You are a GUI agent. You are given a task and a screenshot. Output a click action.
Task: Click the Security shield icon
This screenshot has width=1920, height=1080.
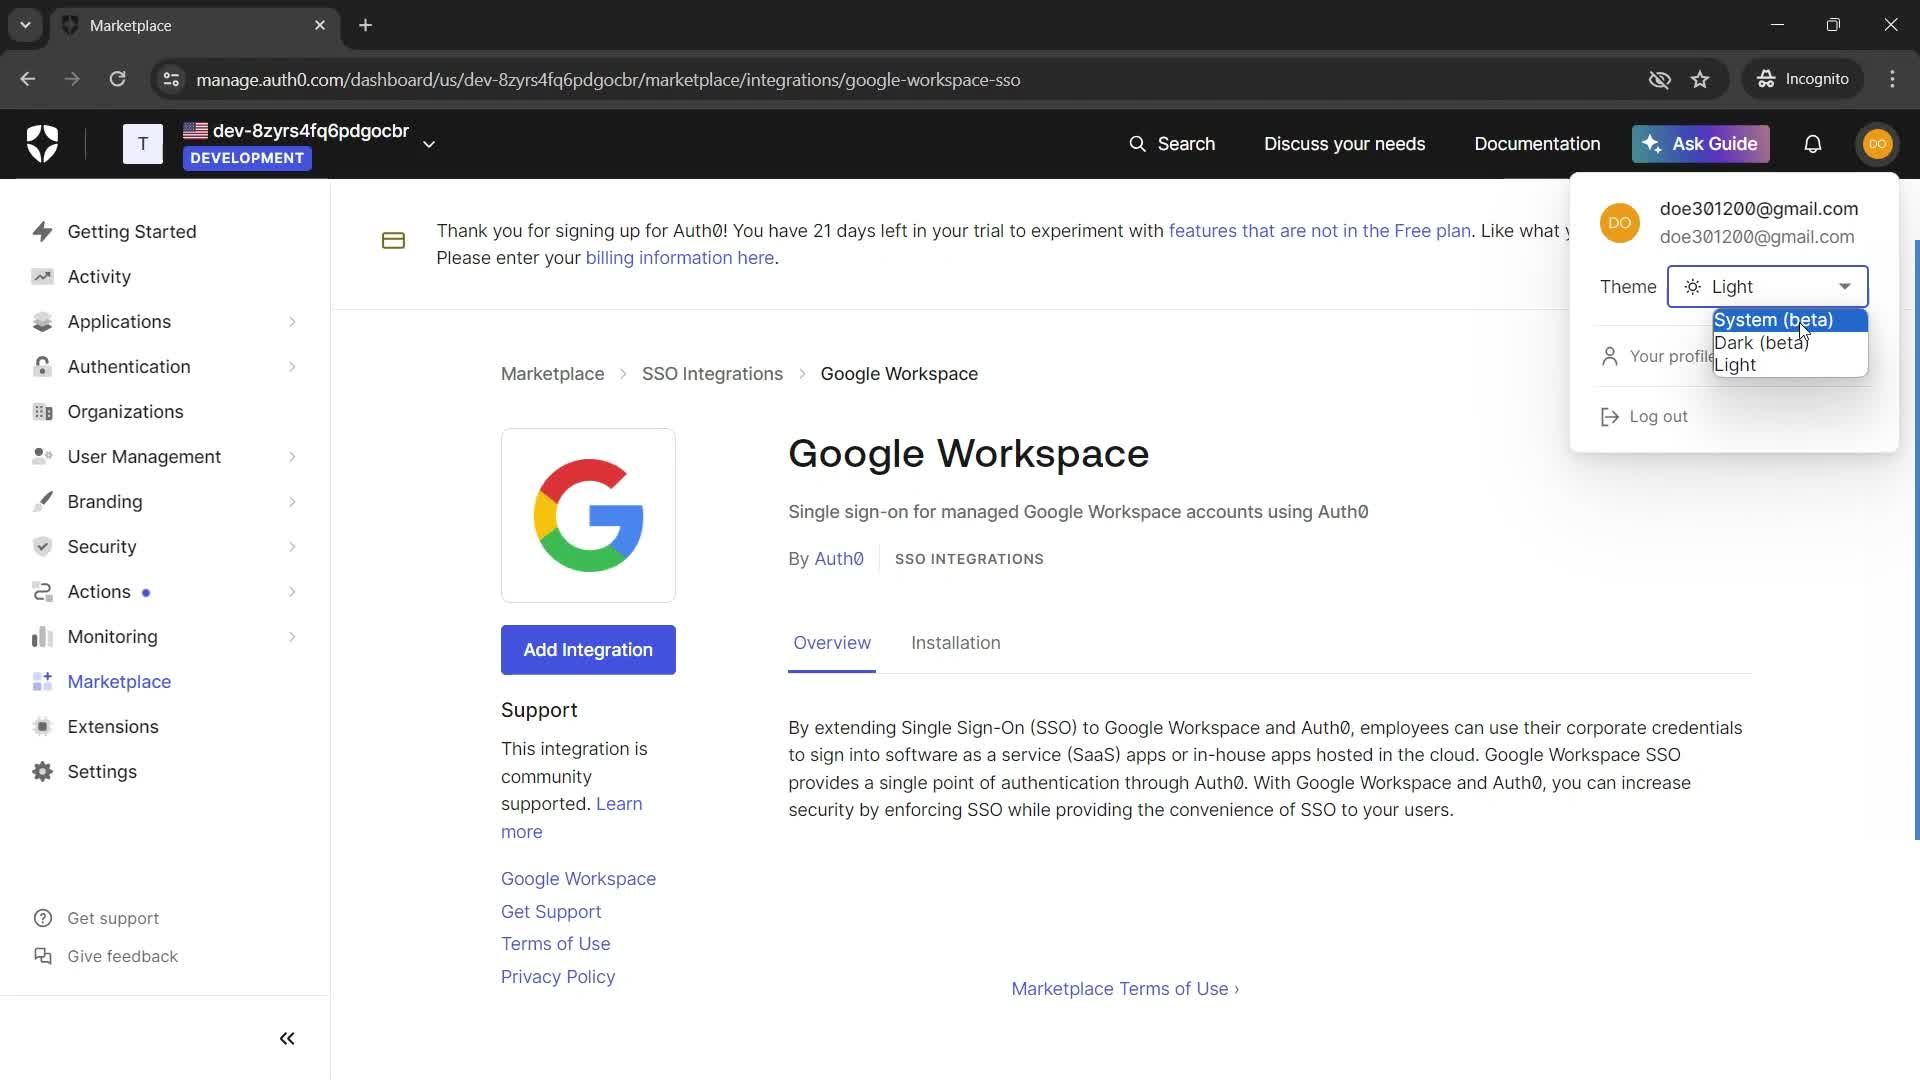[42, 546]
